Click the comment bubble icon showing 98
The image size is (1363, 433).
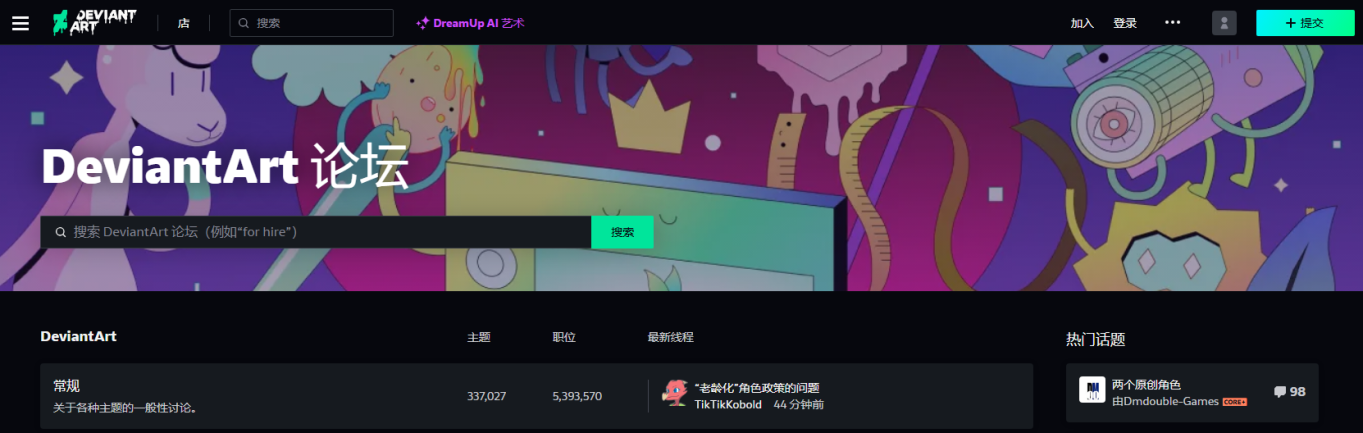pyautogui.click(x=1280, y=392)
